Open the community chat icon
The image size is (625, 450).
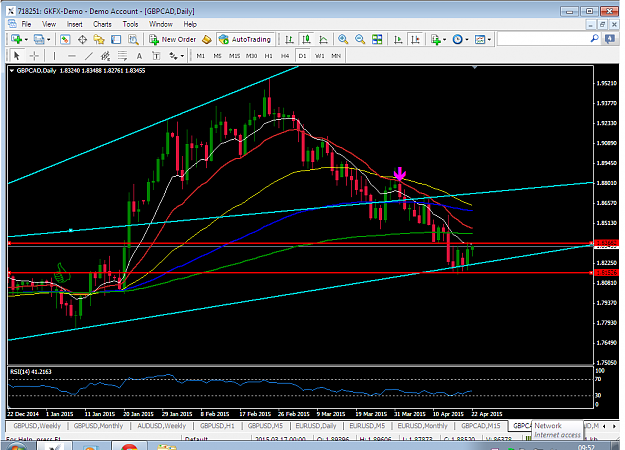point(609,39)
